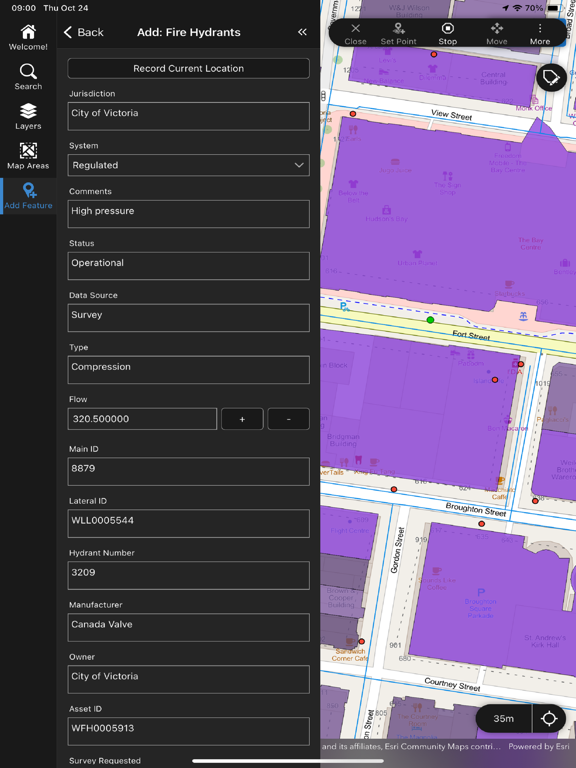
Task: Tap the battery status icon
Action: (554, 8)
